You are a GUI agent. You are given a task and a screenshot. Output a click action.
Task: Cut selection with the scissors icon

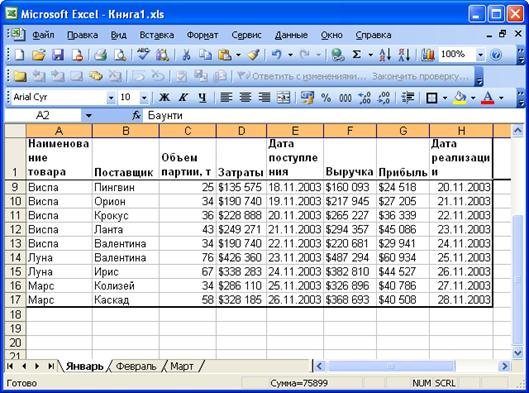click(186, 54)
